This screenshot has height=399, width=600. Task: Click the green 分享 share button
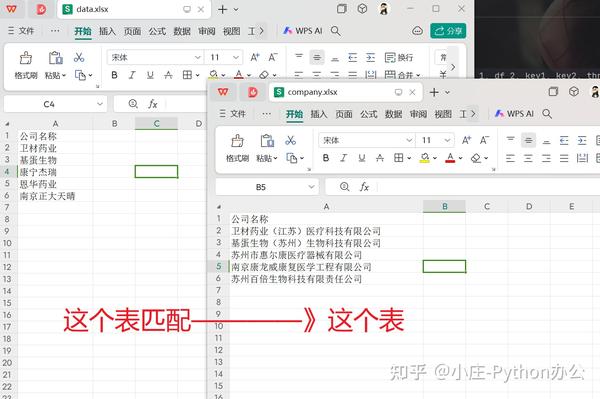[x=448, y=31]
